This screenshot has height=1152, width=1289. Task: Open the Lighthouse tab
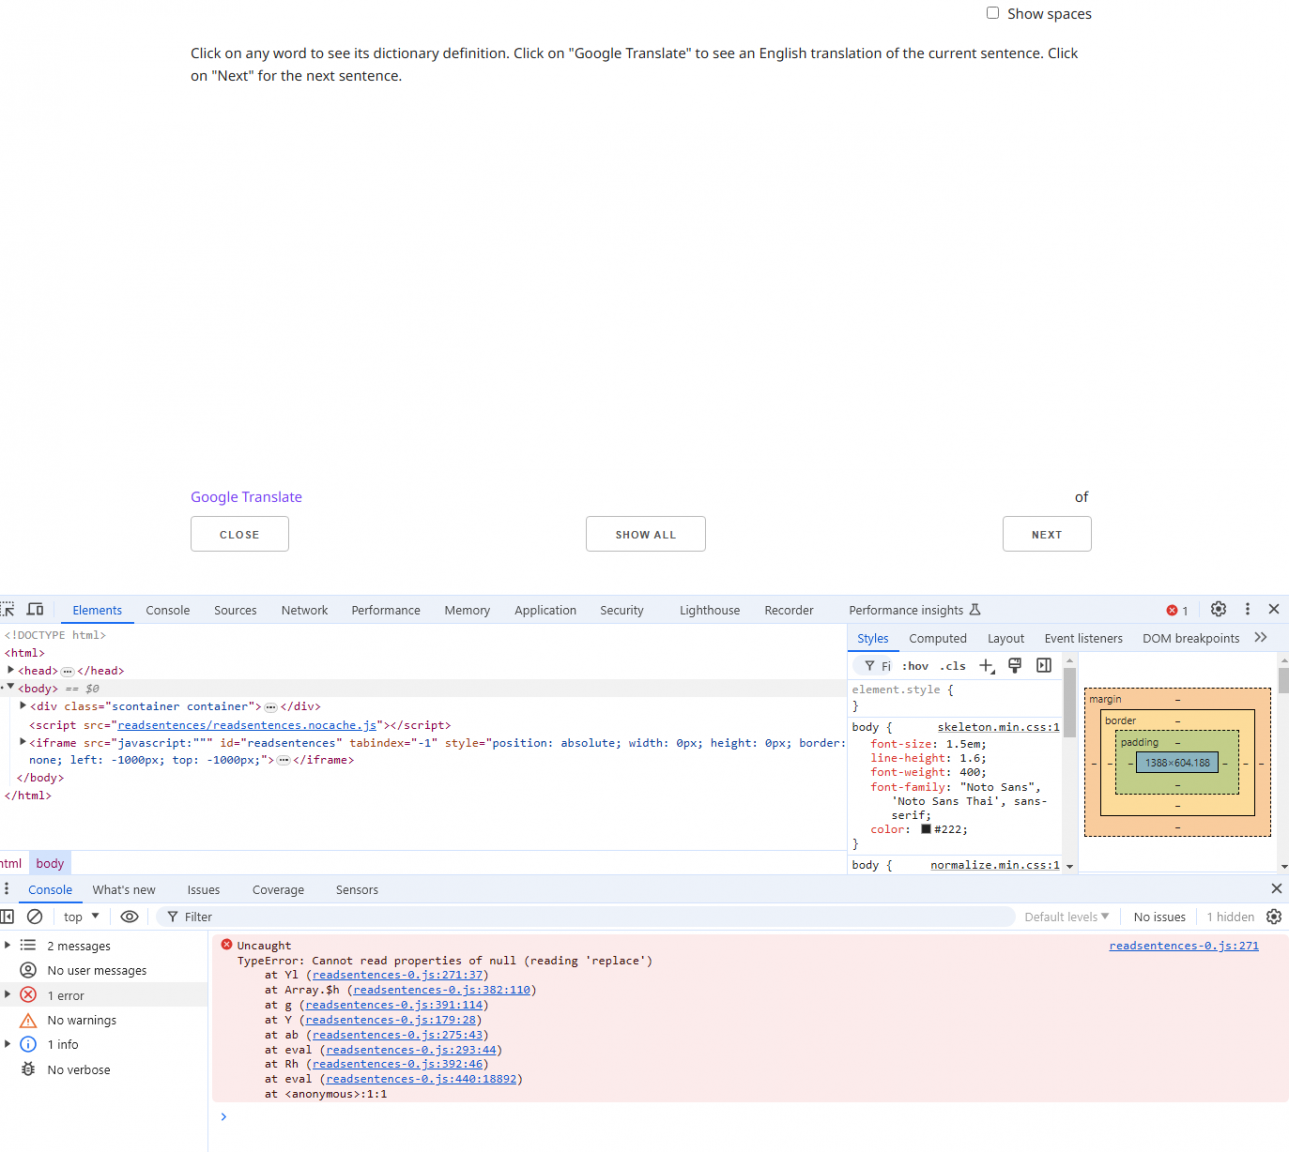710,610
